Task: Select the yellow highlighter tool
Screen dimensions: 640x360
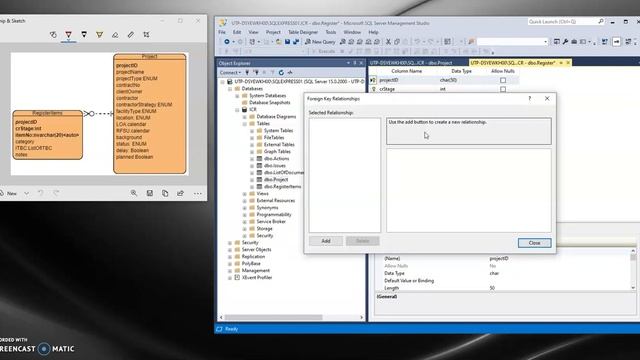Action: click(100, 35)
